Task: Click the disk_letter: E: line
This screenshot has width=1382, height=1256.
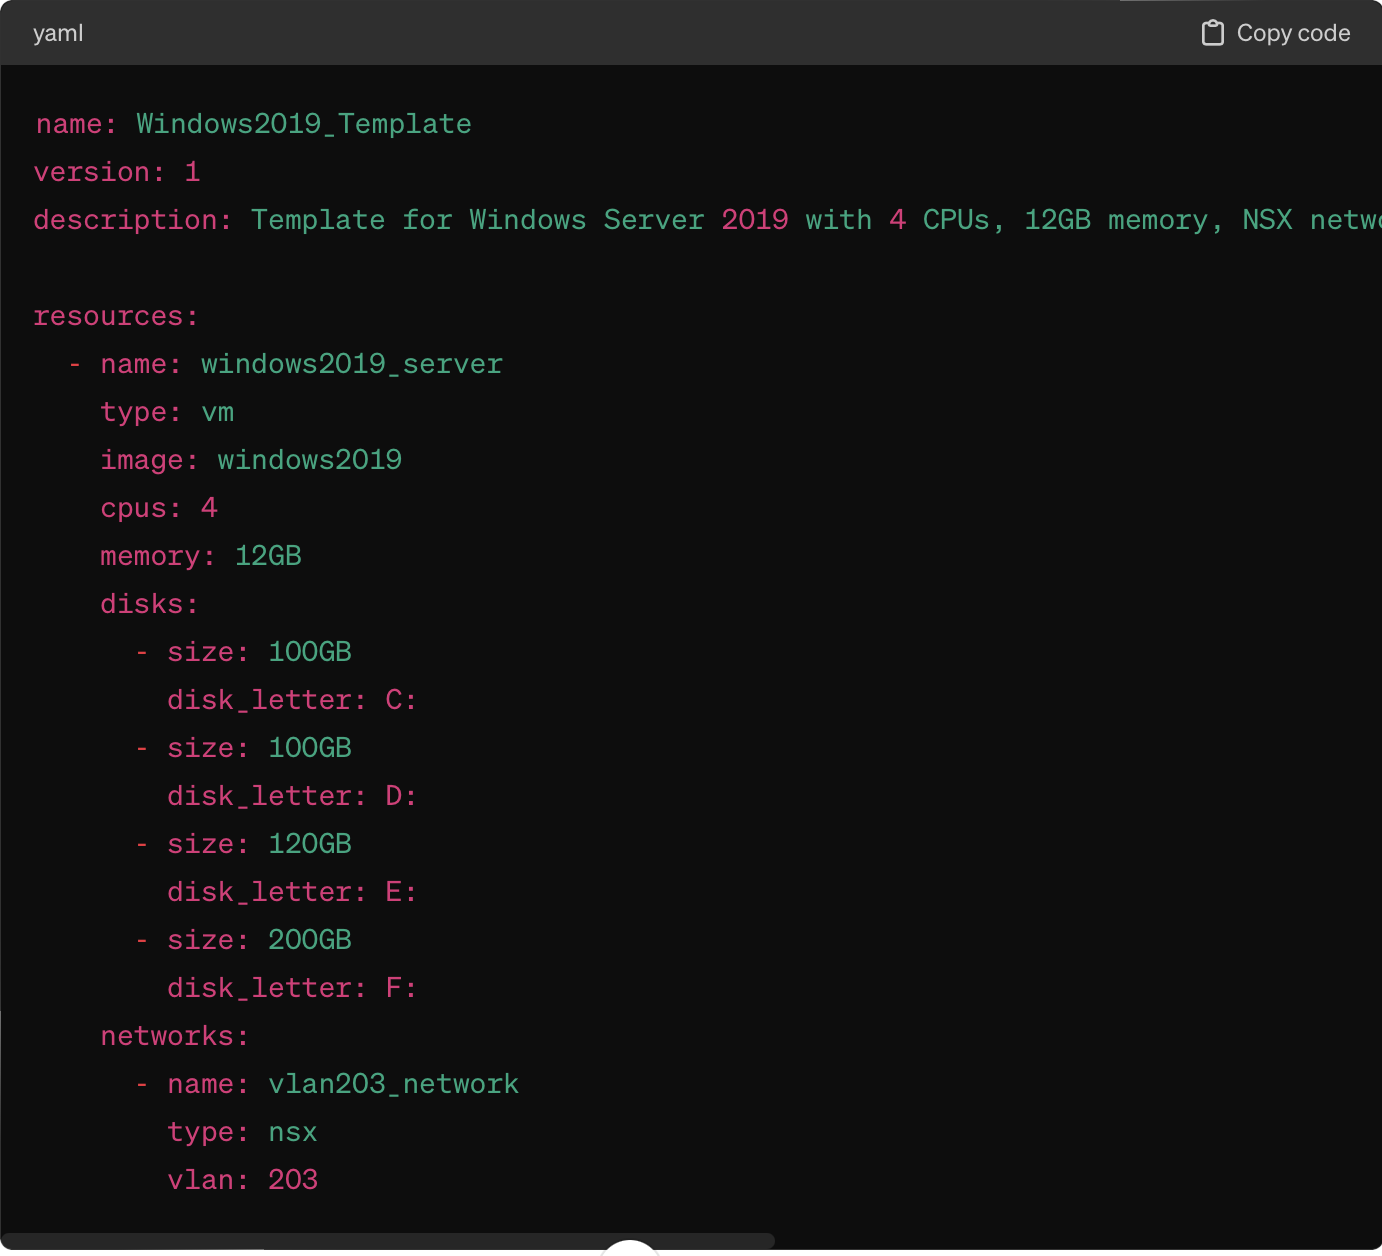Action: (x=292, y=892)
